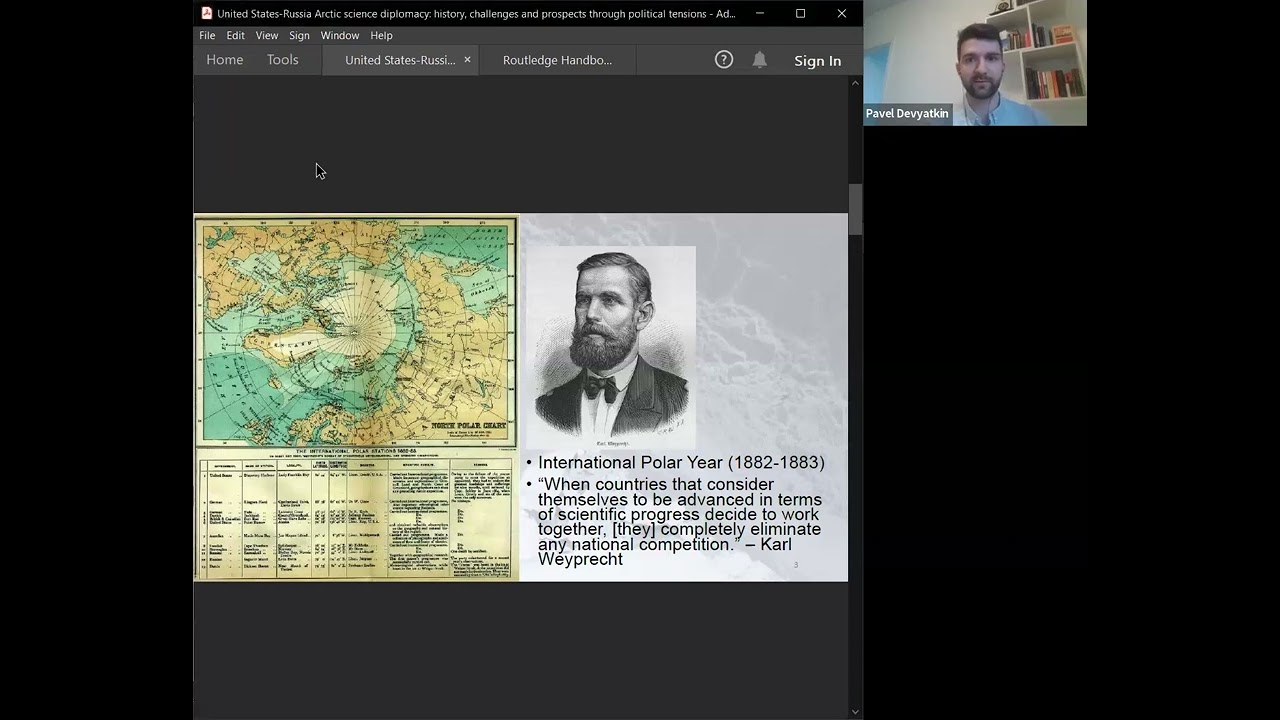Click the Karl Weyprecht quote text
The height and width of the screenshot is (720, 1280).
tap(680, 522)
